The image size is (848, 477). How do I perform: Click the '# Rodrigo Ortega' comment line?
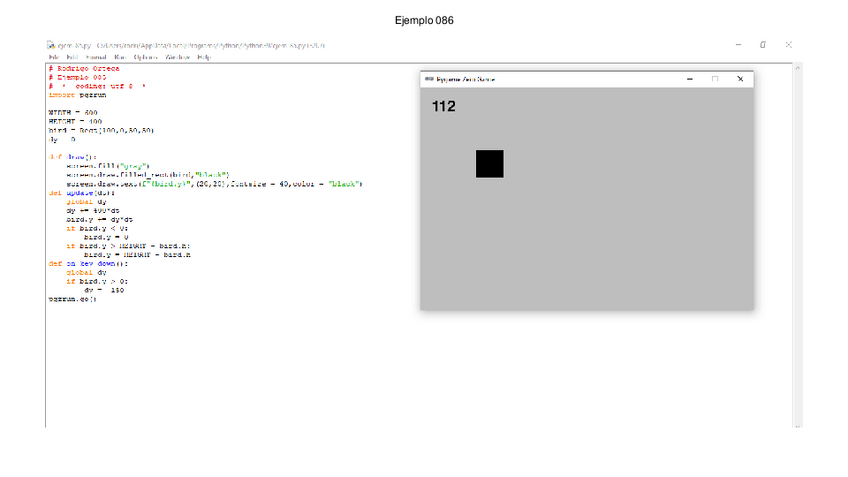tap(84, 69)
